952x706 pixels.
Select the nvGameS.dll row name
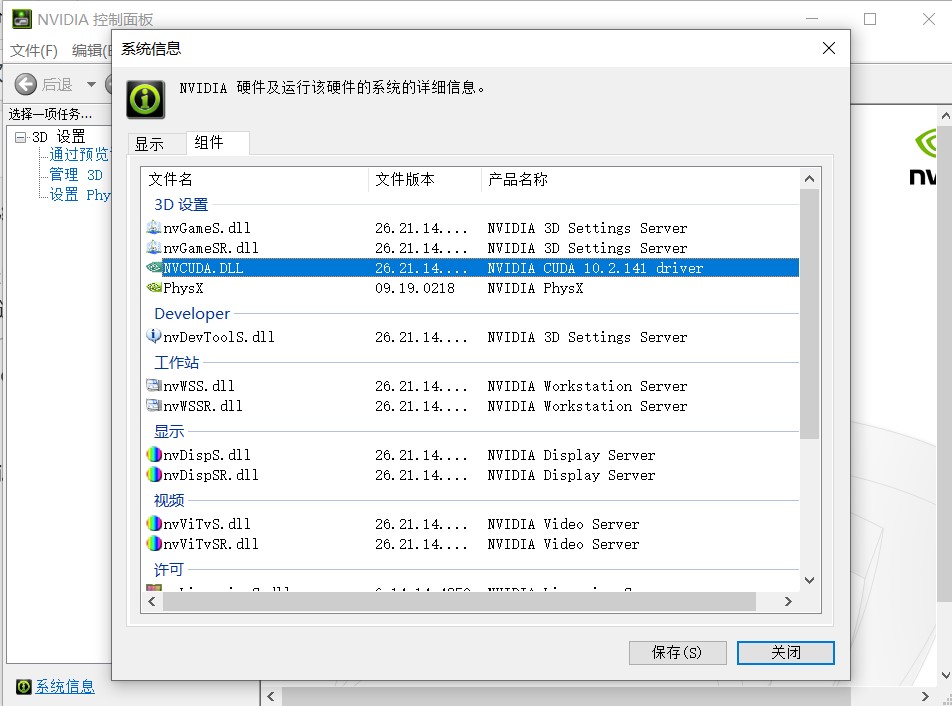[207, 228]
